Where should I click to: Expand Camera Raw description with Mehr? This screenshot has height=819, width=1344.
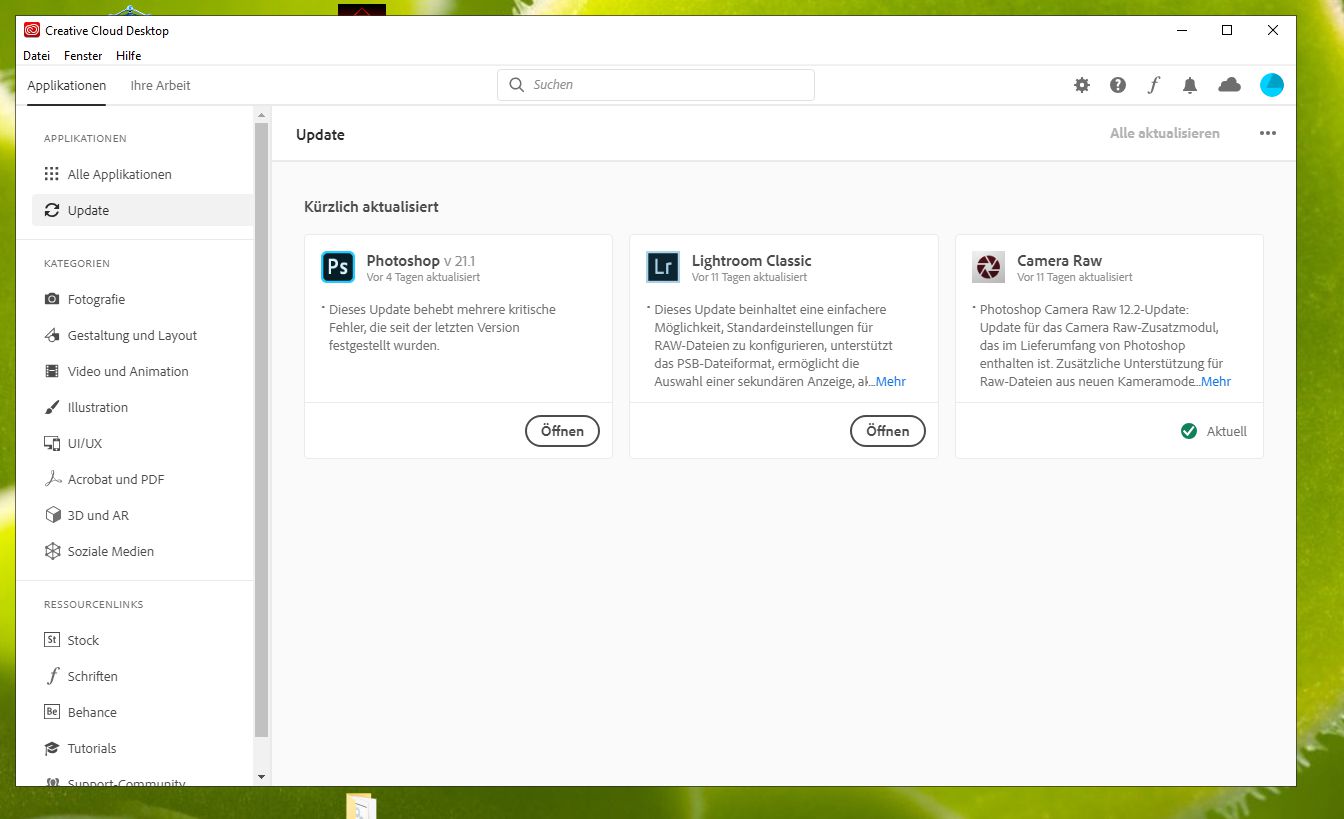[1216, 382]
